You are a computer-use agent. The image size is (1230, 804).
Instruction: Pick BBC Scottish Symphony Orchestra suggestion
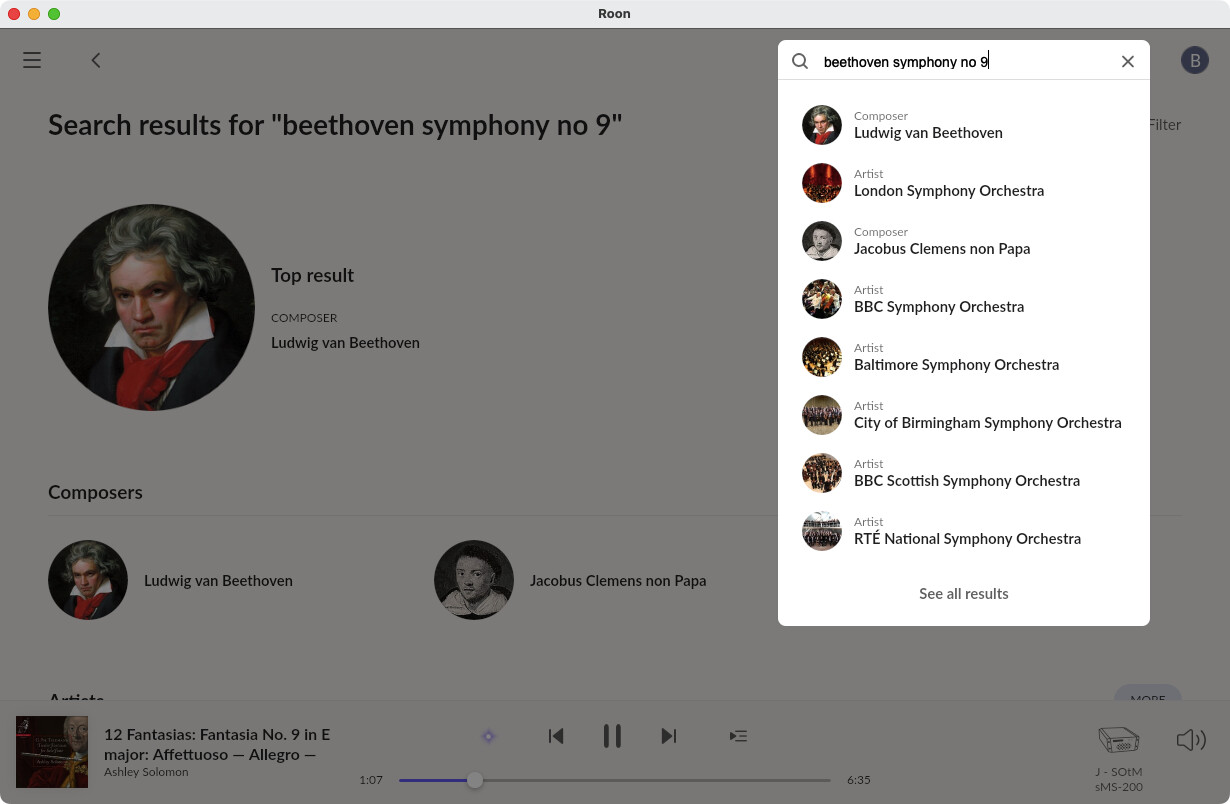tap(966, 473)
